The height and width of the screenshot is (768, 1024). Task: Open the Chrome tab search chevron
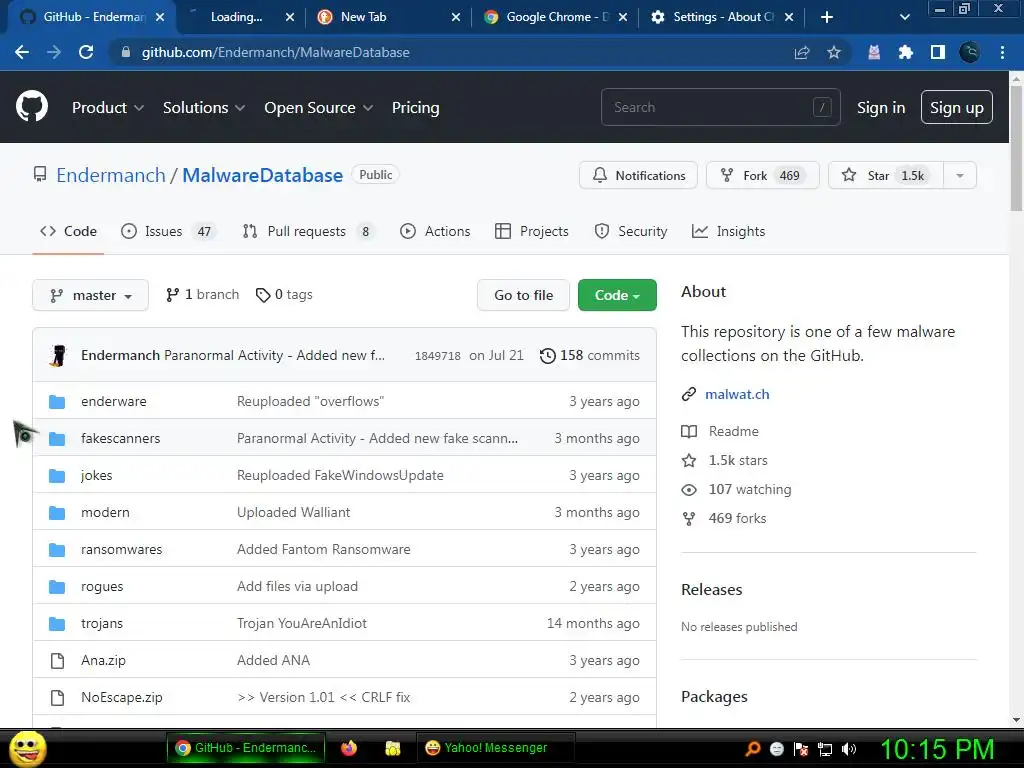904,17
